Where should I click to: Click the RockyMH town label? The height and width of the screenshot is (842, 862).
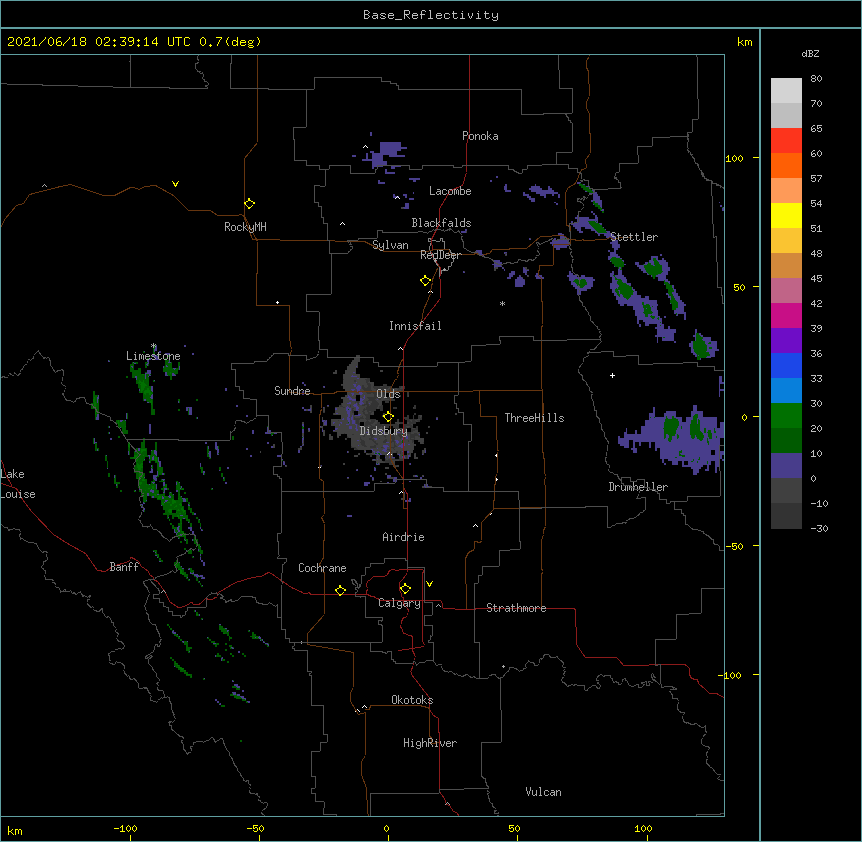click(245, 227)
